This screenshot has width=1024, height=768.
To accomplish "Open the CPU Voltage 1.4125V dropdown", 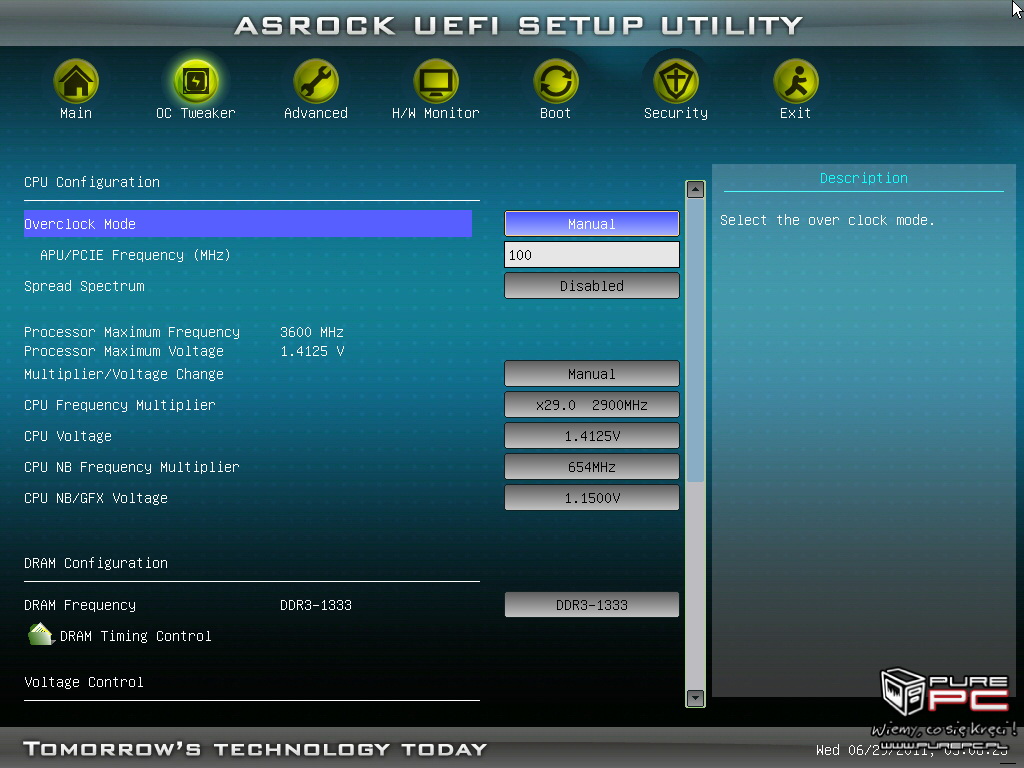I will (x=592, y=436).
